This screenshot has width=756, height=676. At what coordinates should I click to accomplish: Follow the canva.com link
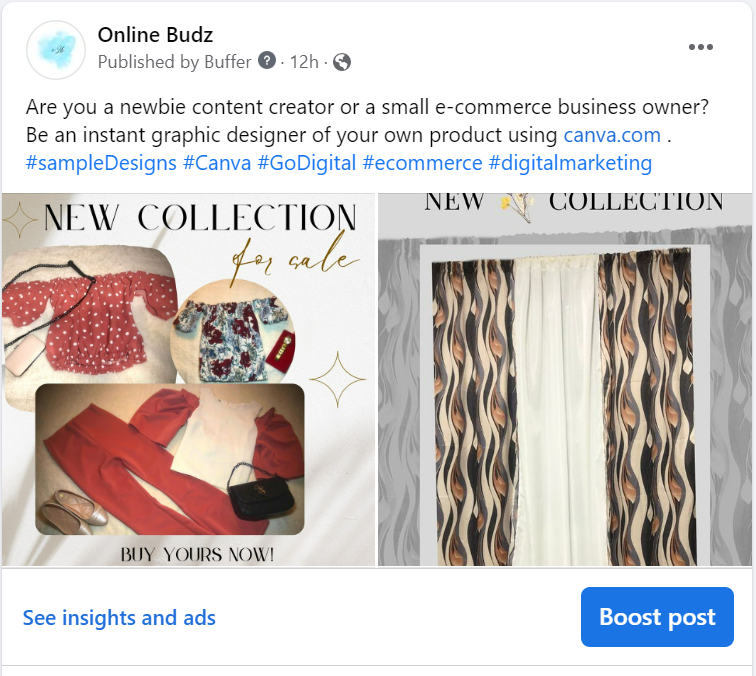[612, 135]
